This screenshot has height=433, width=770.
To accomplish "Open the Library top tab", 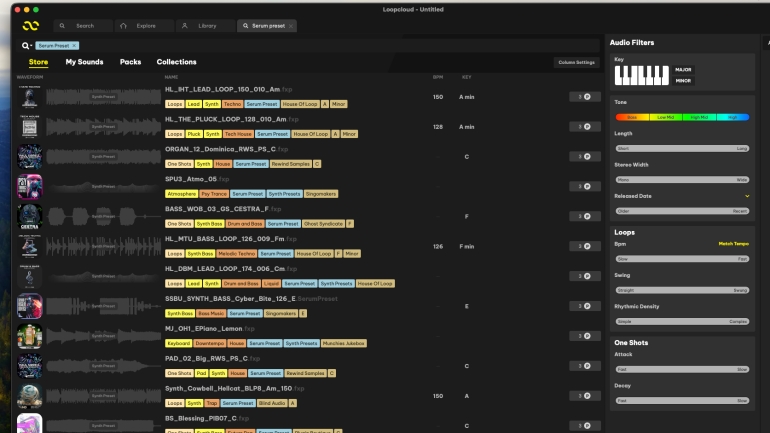I will click(x=205, y=26).
